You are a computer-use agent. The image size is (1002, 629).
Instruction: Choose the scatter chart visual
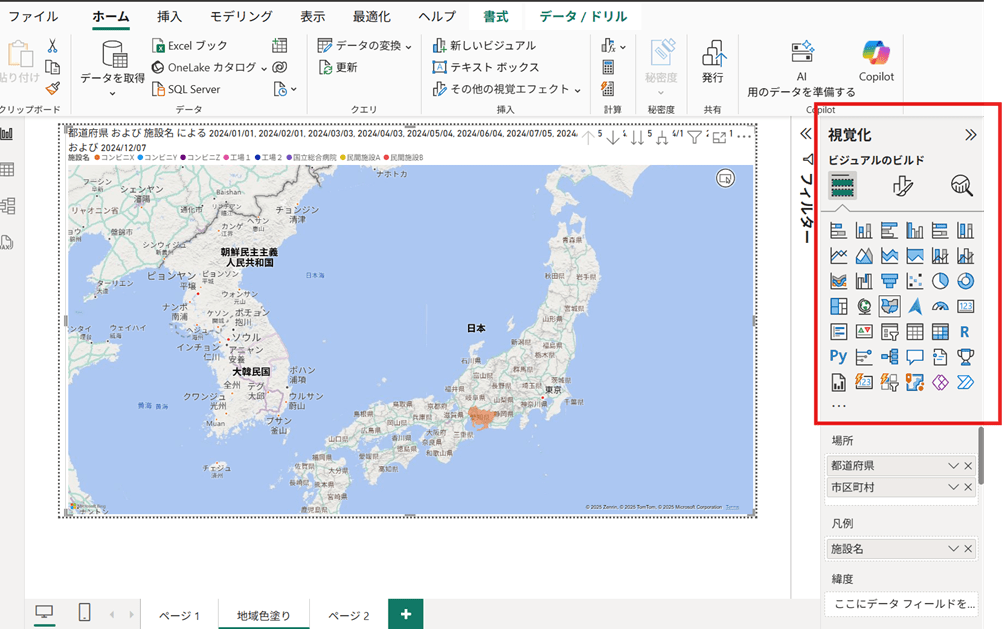[915, 281]
